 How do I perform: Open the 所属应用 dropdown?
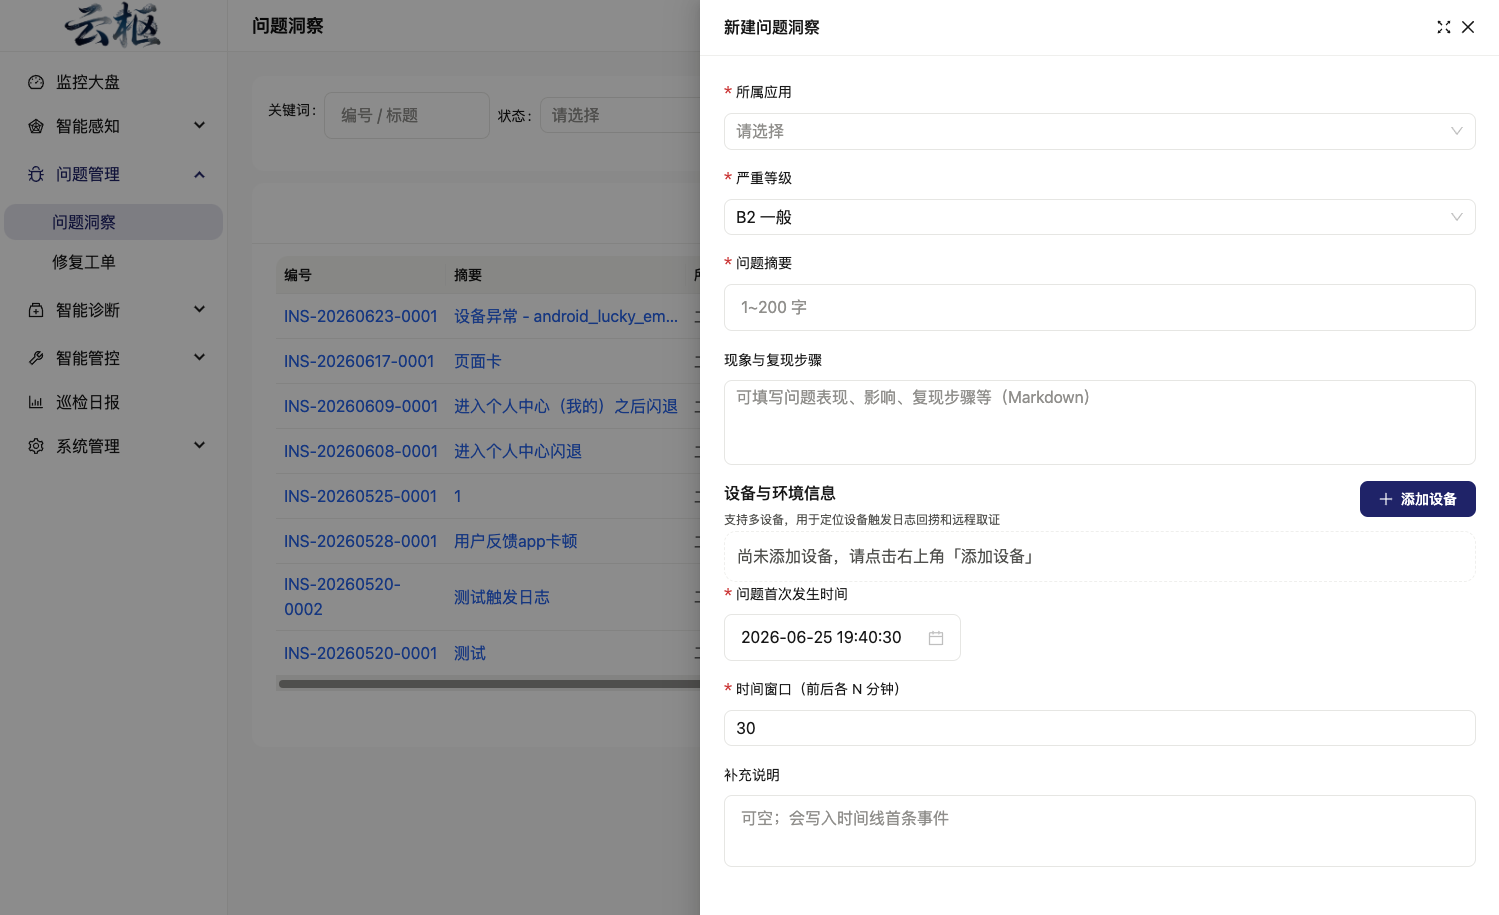point(1099,131)
